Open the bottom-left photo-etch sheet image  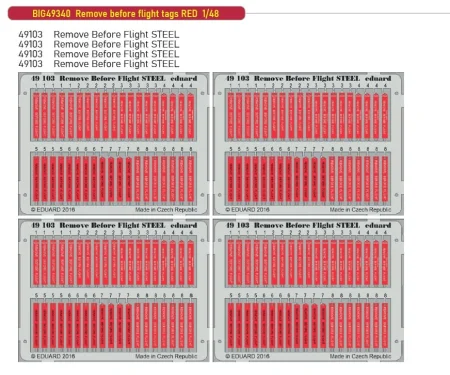tap(114, 290)
